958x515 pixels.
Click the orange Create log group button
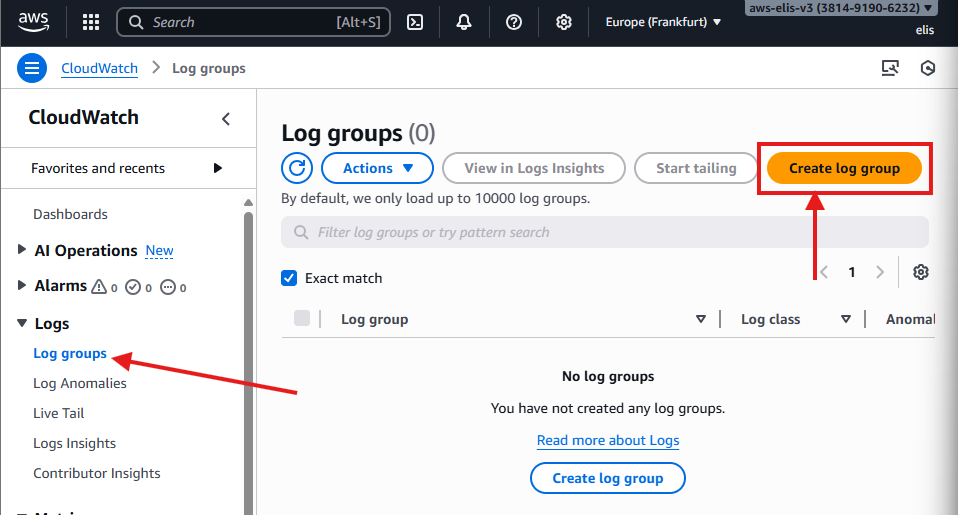[844, 168]
